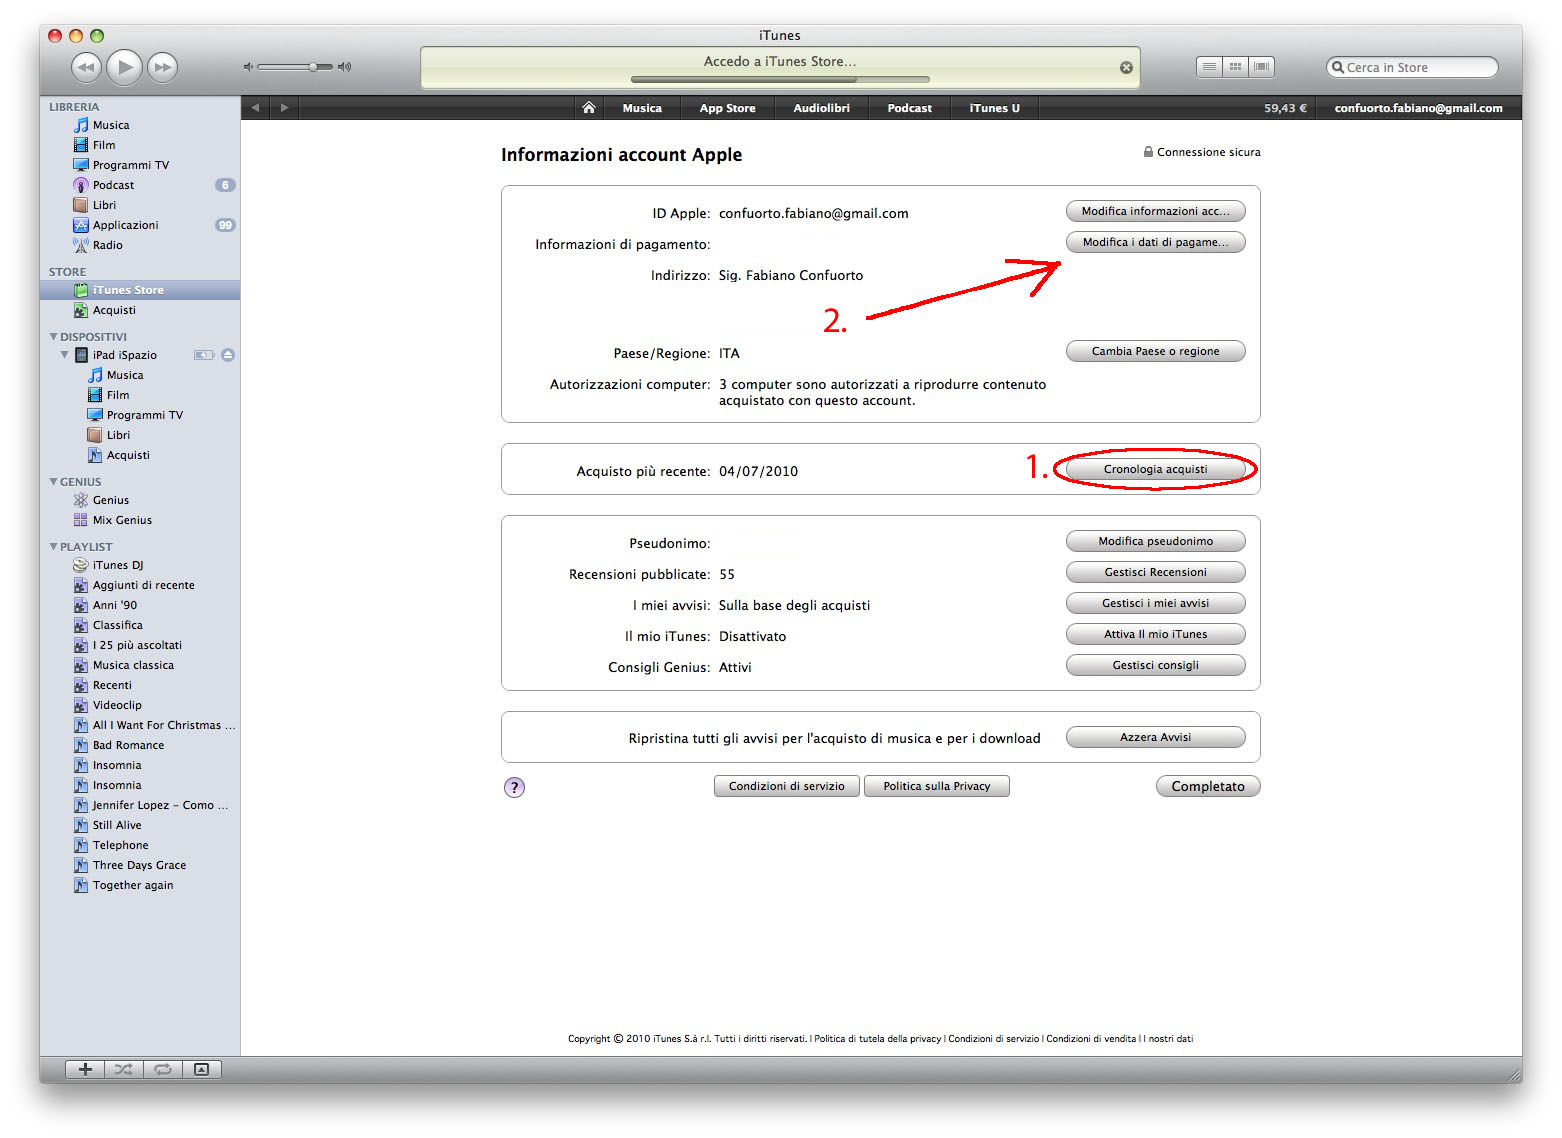Open Cronologia acquisti purchase history
Screen dimensions: 1562x1138
pyautogui.click(x=1155, y=469)
